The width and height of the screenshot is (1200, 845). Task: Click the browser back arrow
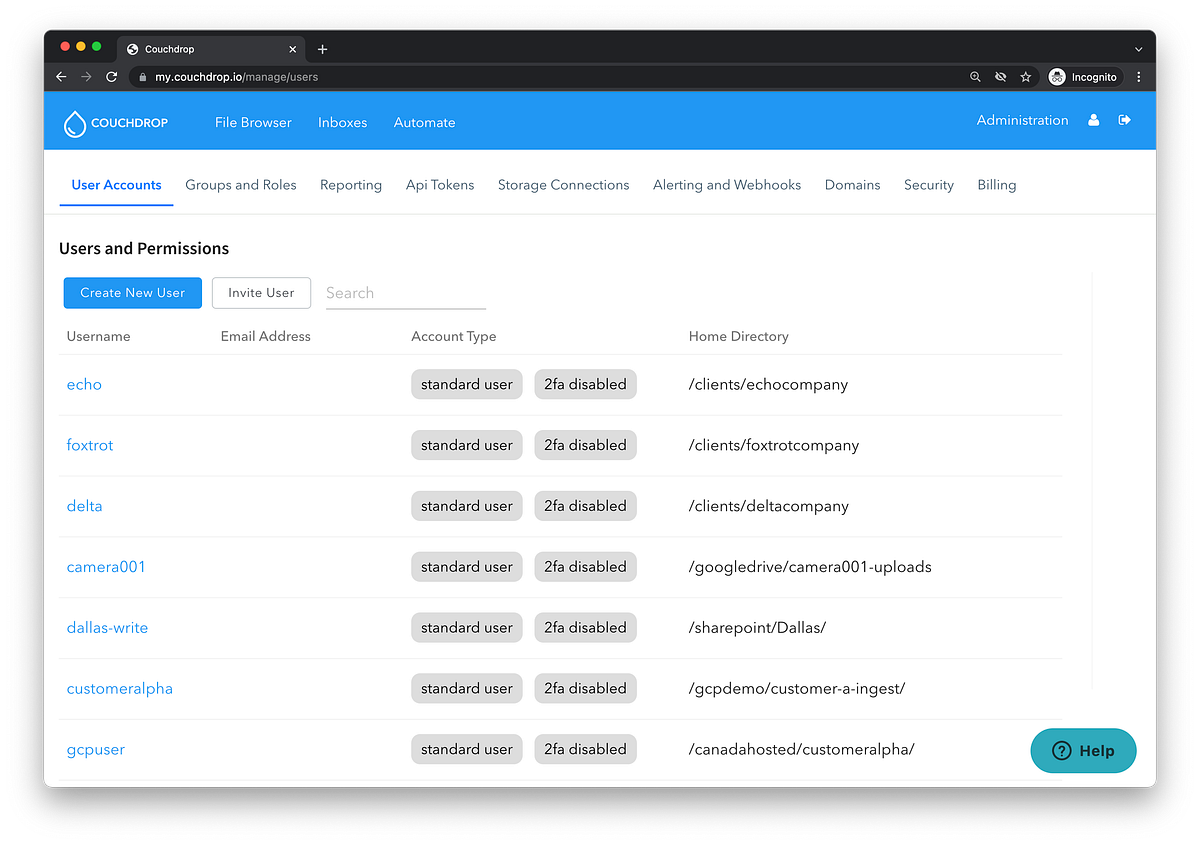[x=60, y=76]
